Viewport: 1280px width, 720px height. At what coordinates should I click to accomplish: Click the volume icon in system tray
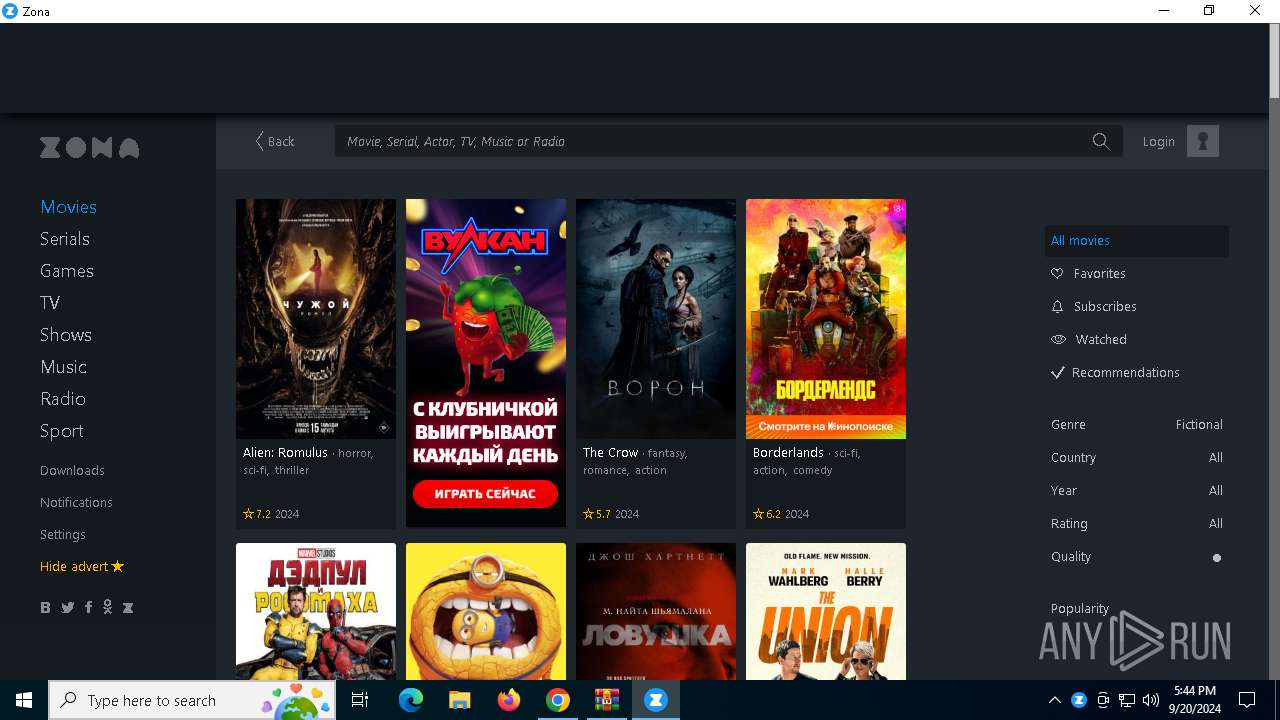click(x=1151, y=700)
